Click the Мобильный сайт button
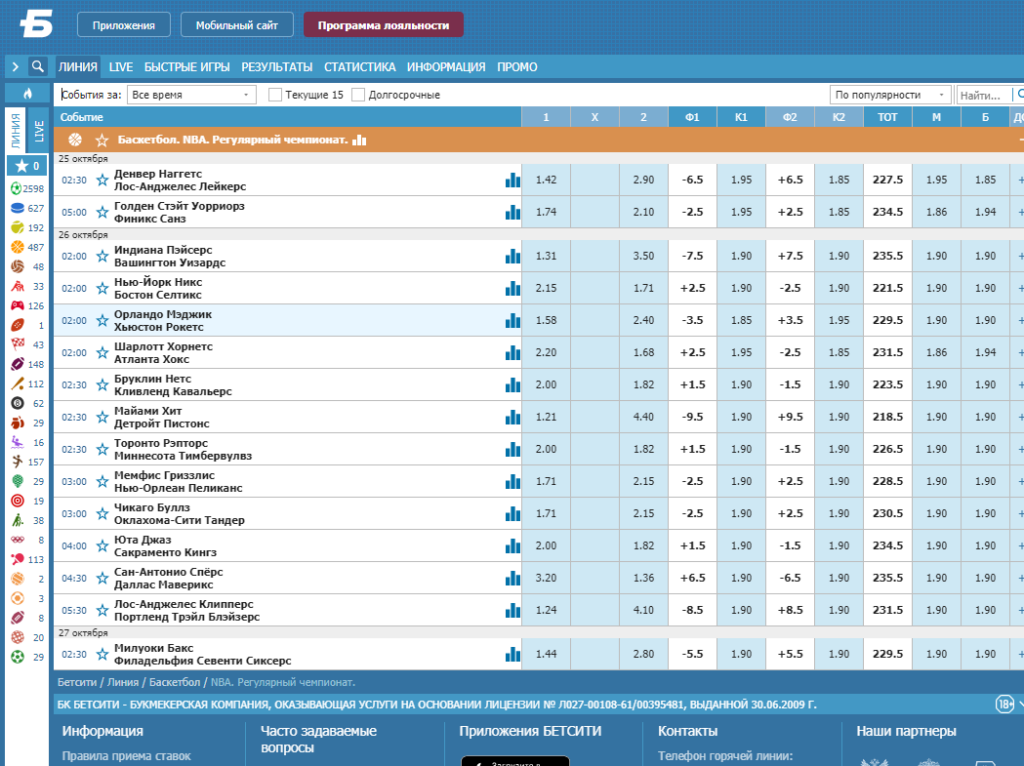This screenshot has height=766, width=1024. [x=237, y=25]
